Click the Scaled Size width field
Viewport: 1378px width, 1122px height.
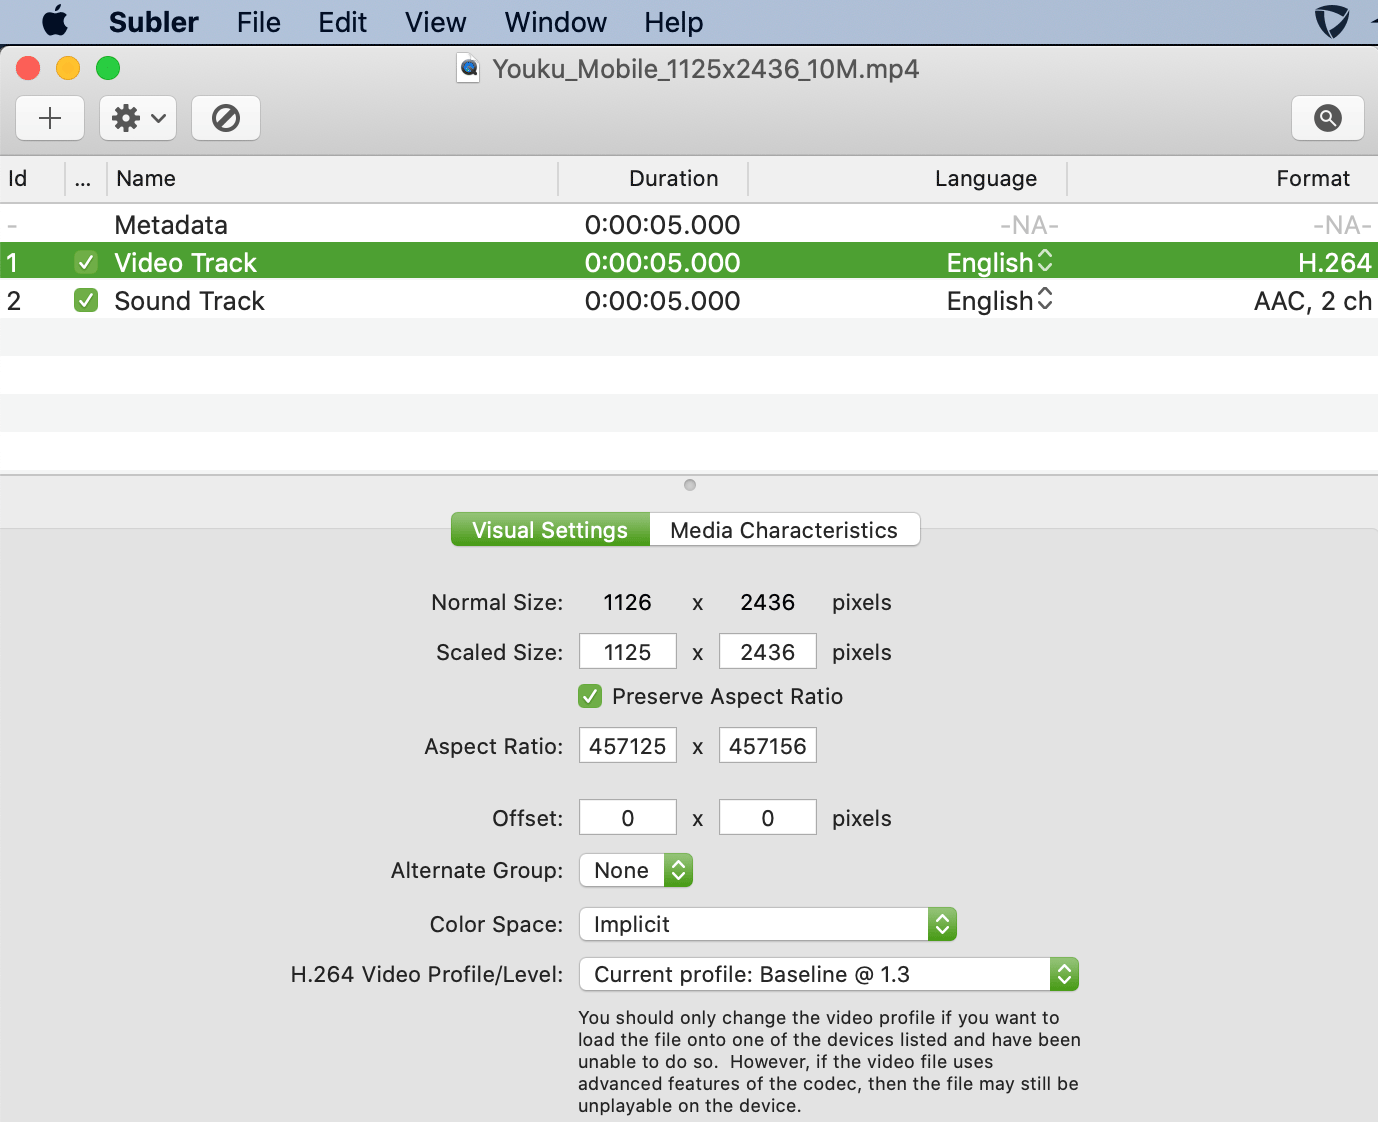[x=628, y=652]
